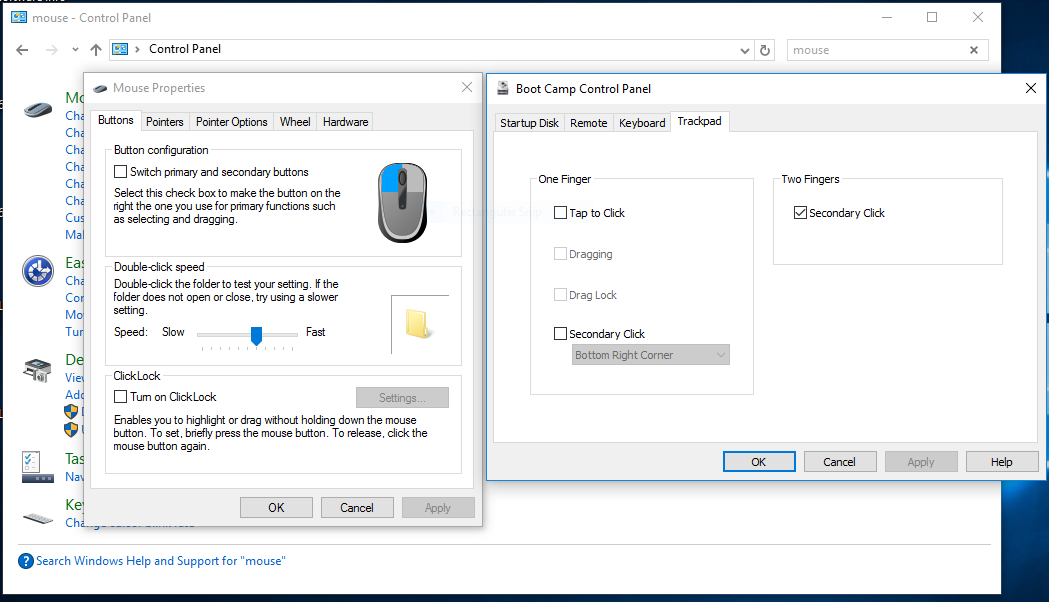Switch to the Hardware tab

(345, 122)
